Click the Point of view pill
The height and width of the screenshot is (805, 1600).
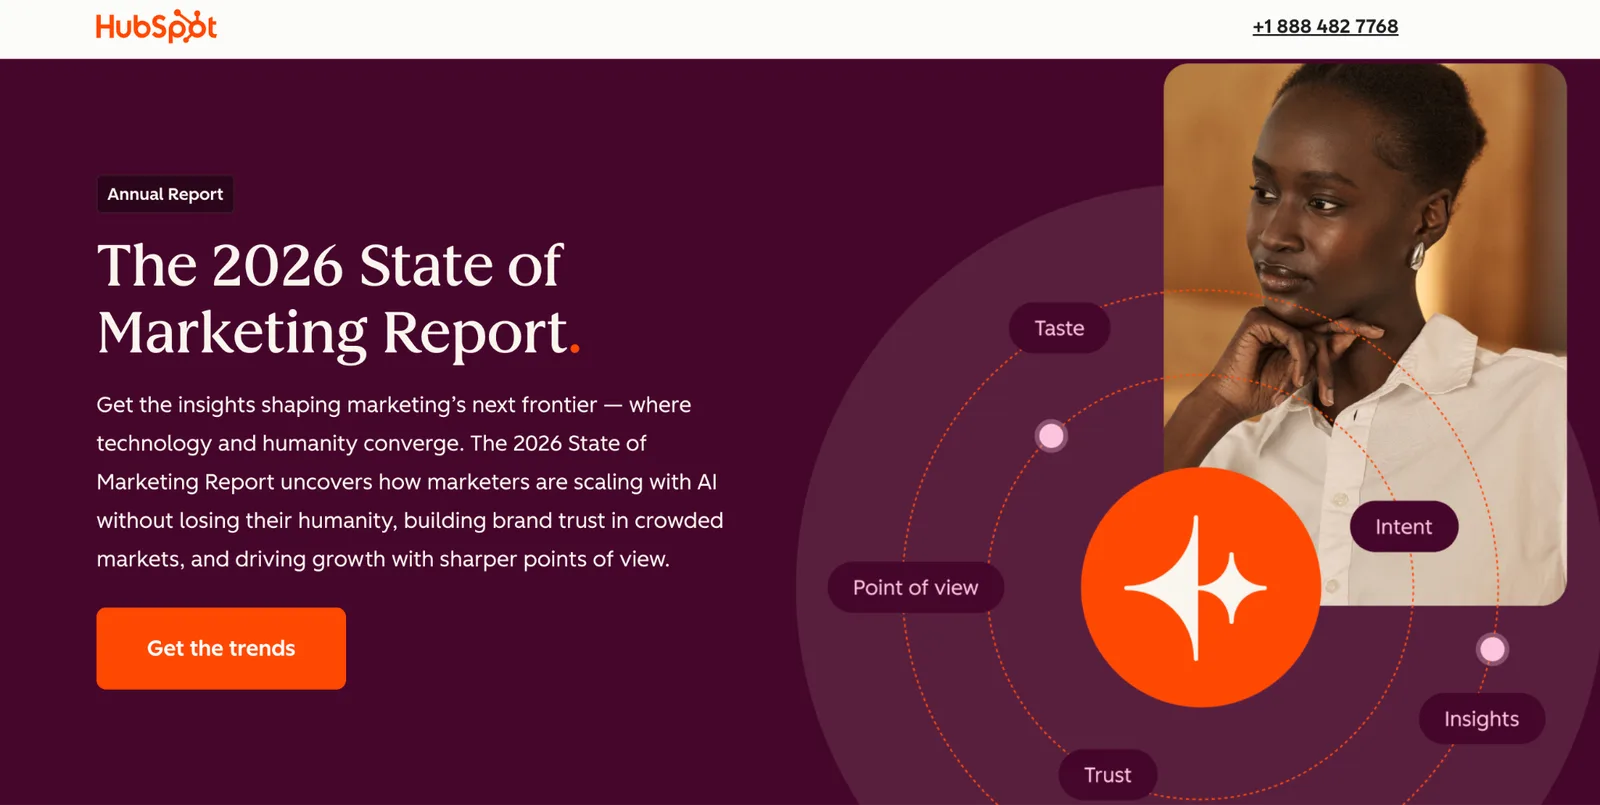point(915,587)
